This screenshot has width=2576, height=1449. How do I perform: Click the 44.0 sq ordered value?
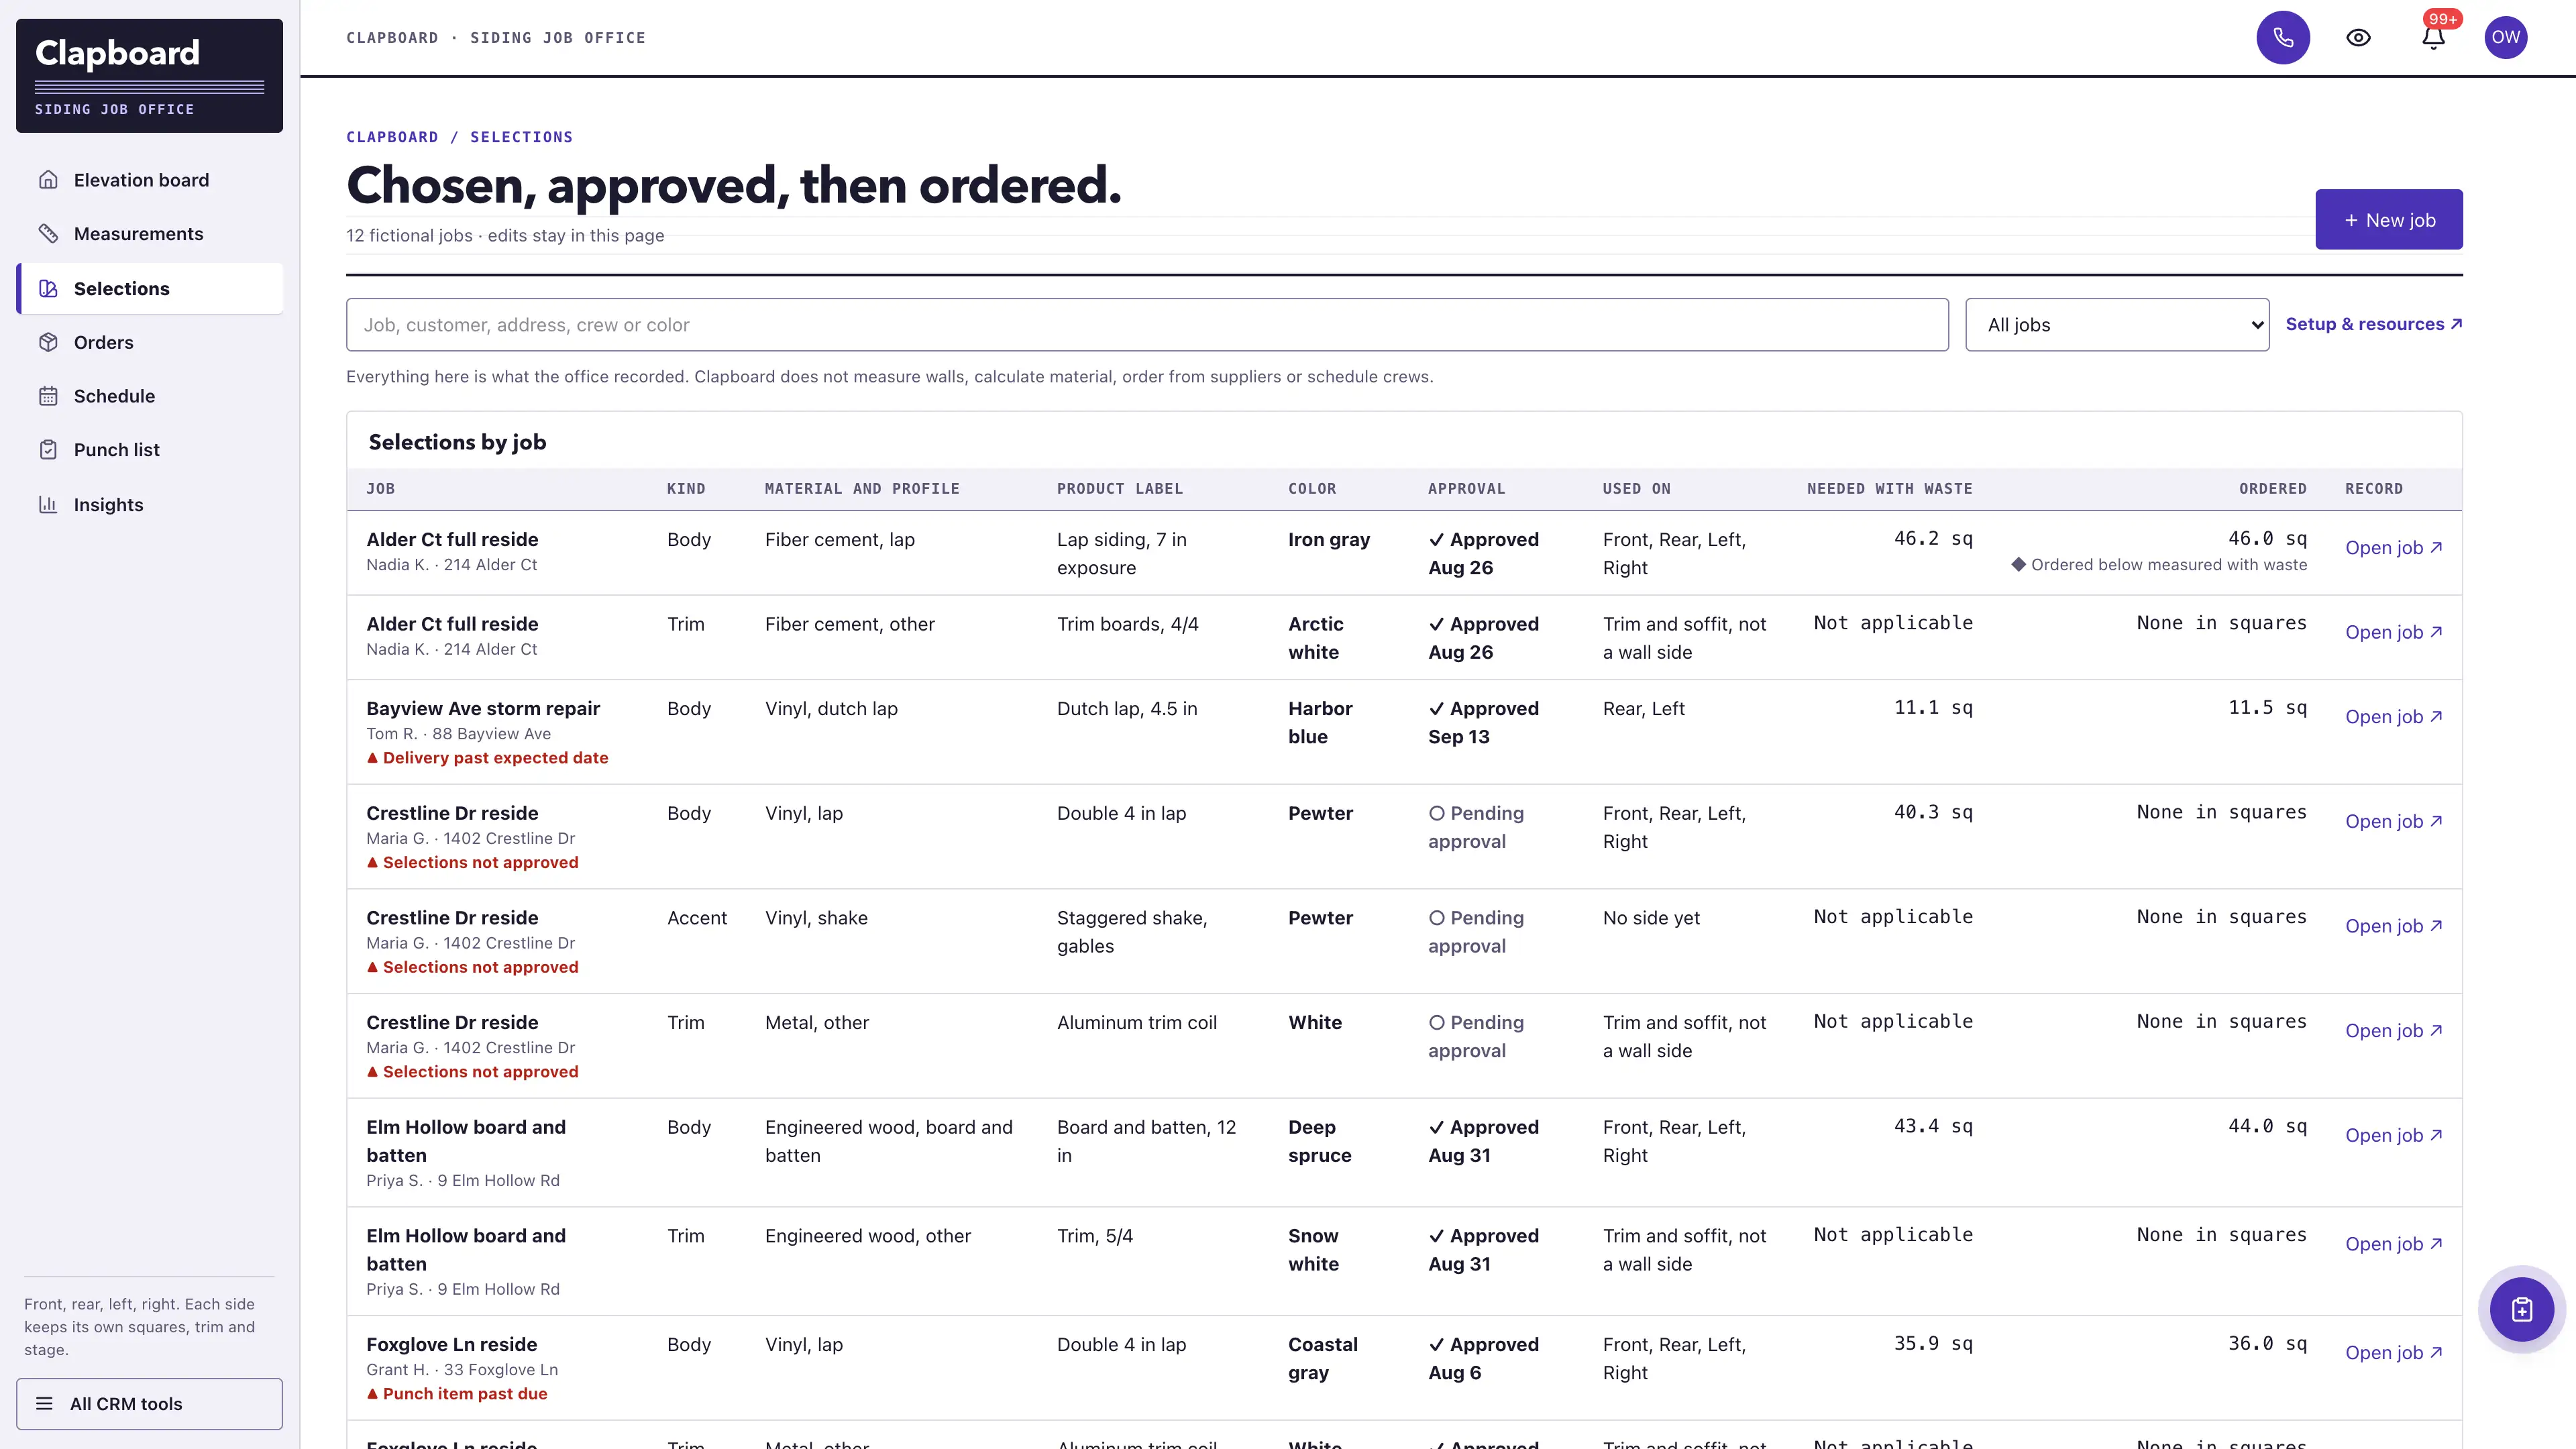coord(2267,1126)
